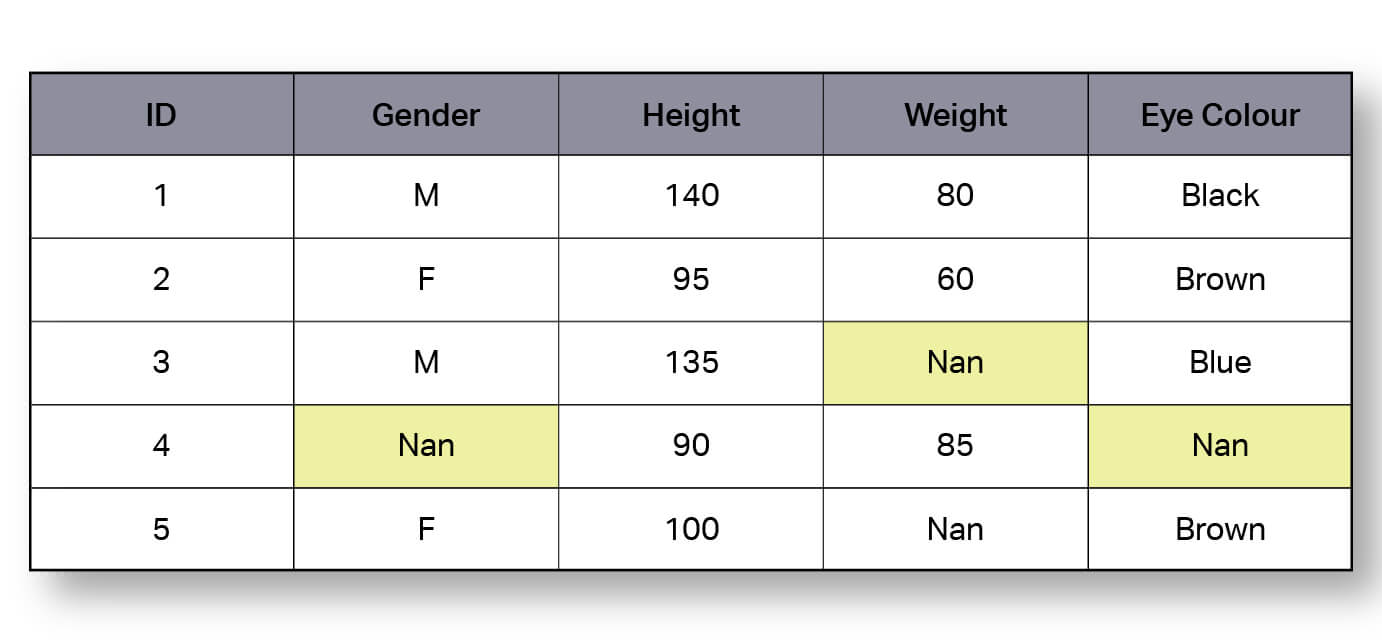This screenshot has height=643, width=1382.
Task: Select the Weight column header
Action: tap(955, 114)
